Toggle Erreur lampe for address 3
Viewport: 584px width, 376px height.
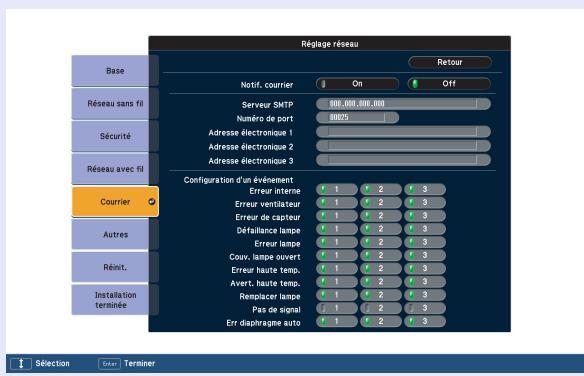tap(425, 242)
